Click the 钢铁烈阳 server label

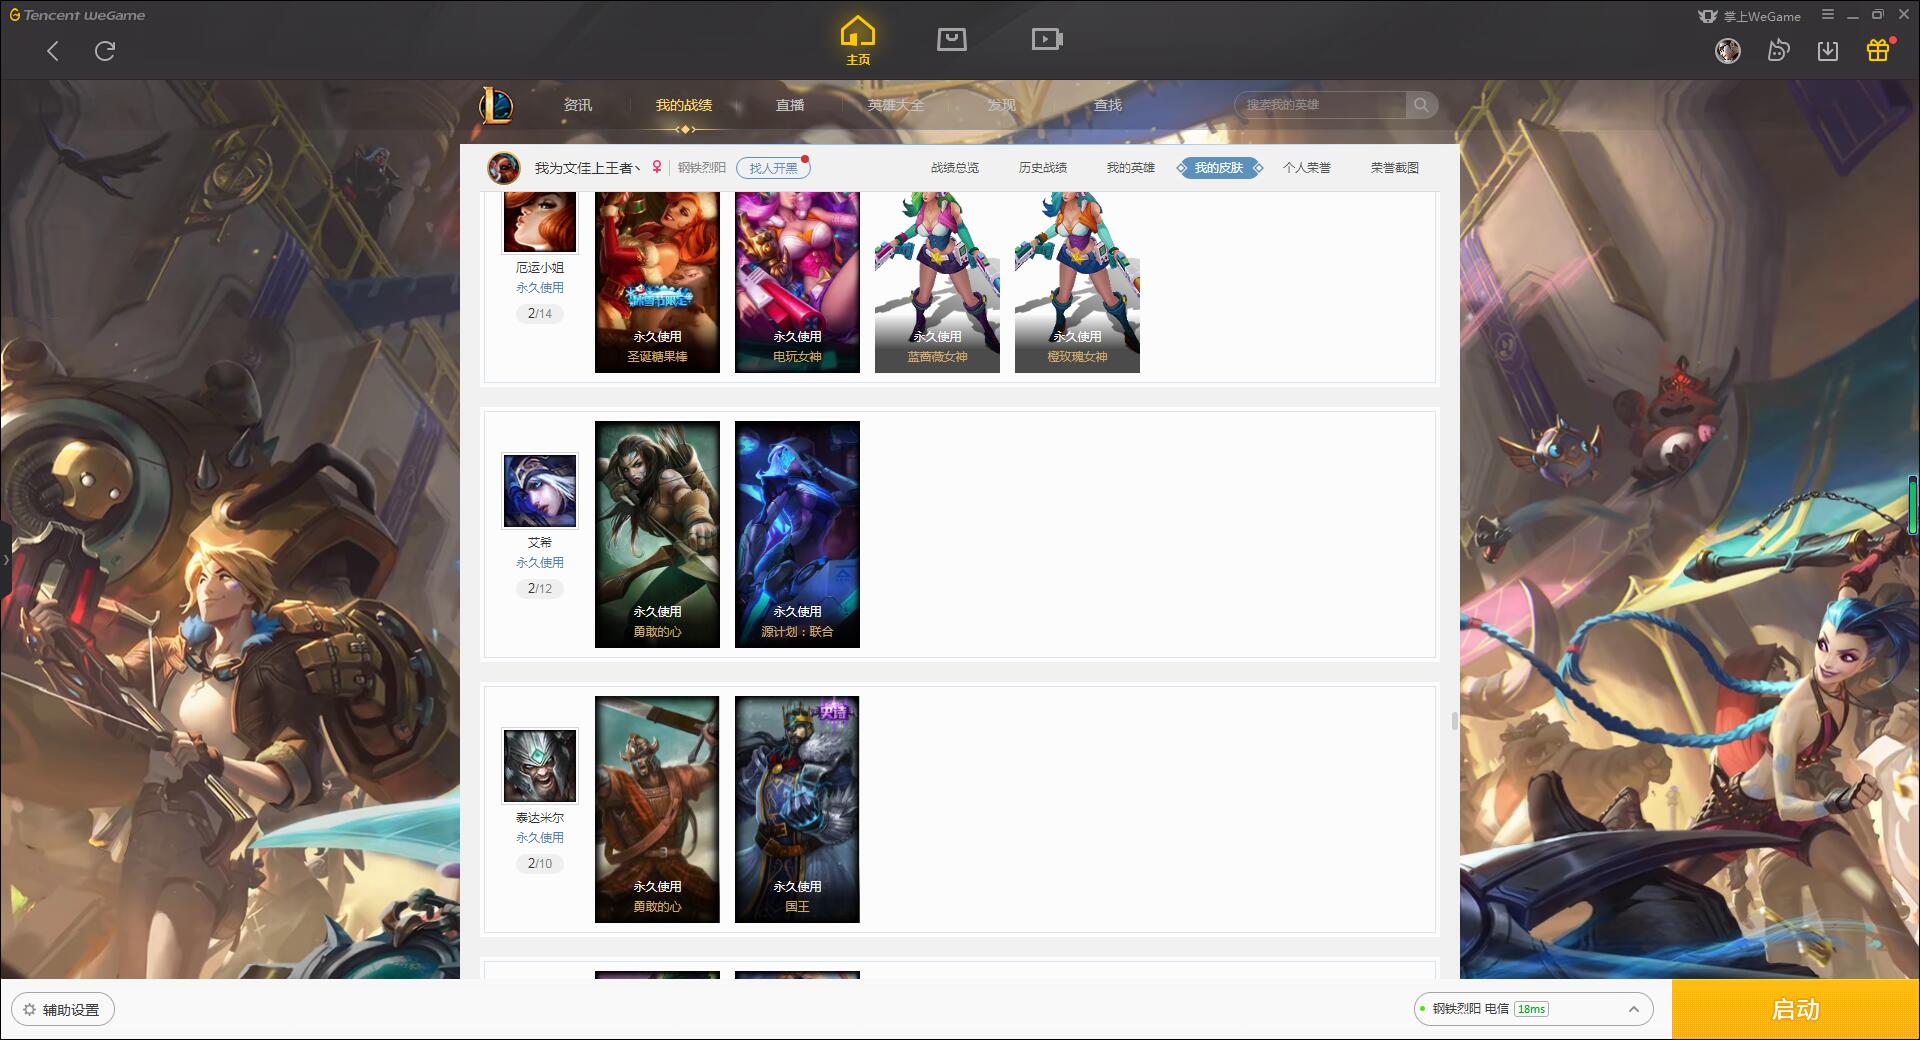coord(702,168)
